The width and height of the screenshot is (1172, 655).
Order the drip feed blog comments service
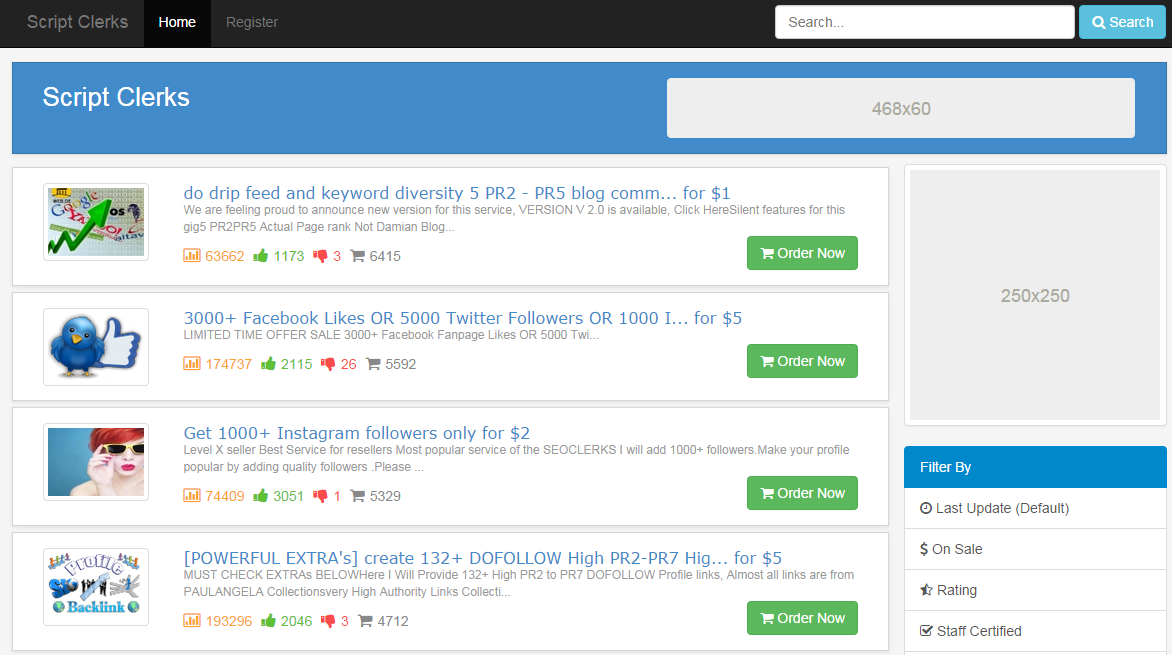tap(802, 253)
